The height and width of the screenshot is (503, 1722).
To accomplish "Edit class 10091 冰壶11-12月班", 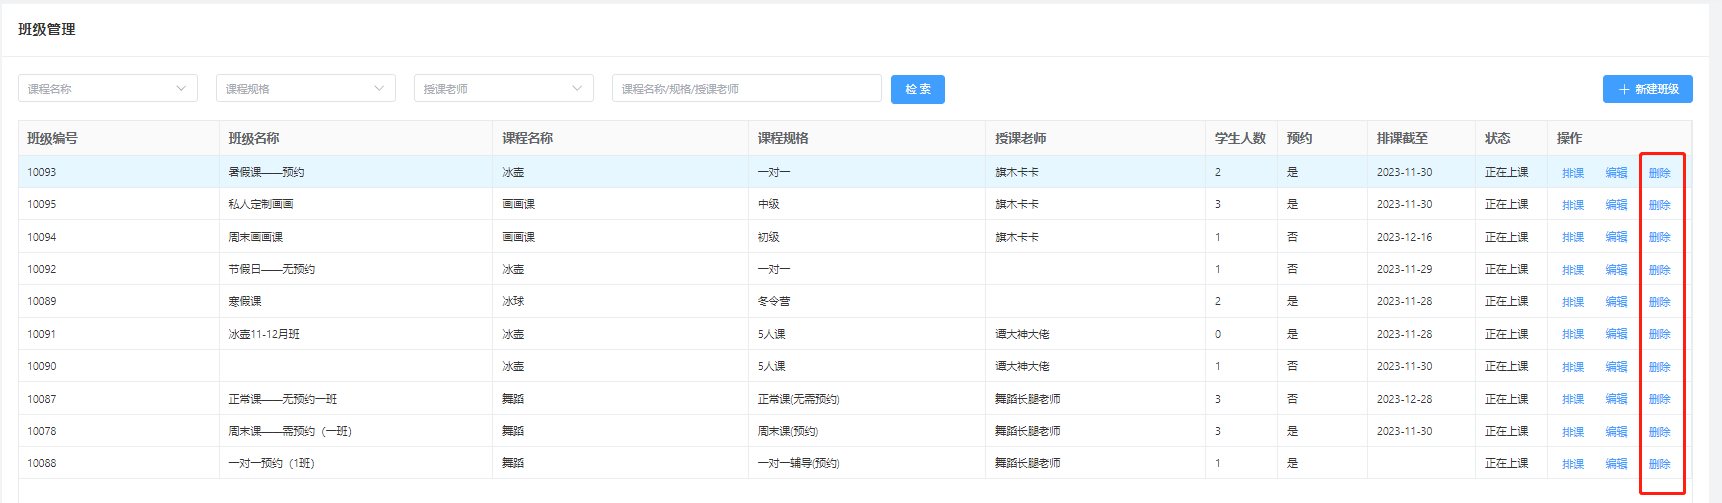I will [1616, 334].
